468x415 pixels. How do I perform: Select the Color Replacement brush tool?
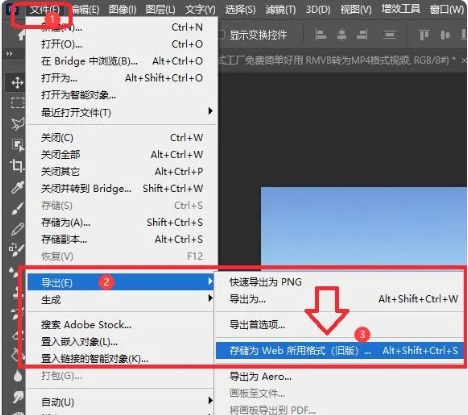tap(17, 249)
